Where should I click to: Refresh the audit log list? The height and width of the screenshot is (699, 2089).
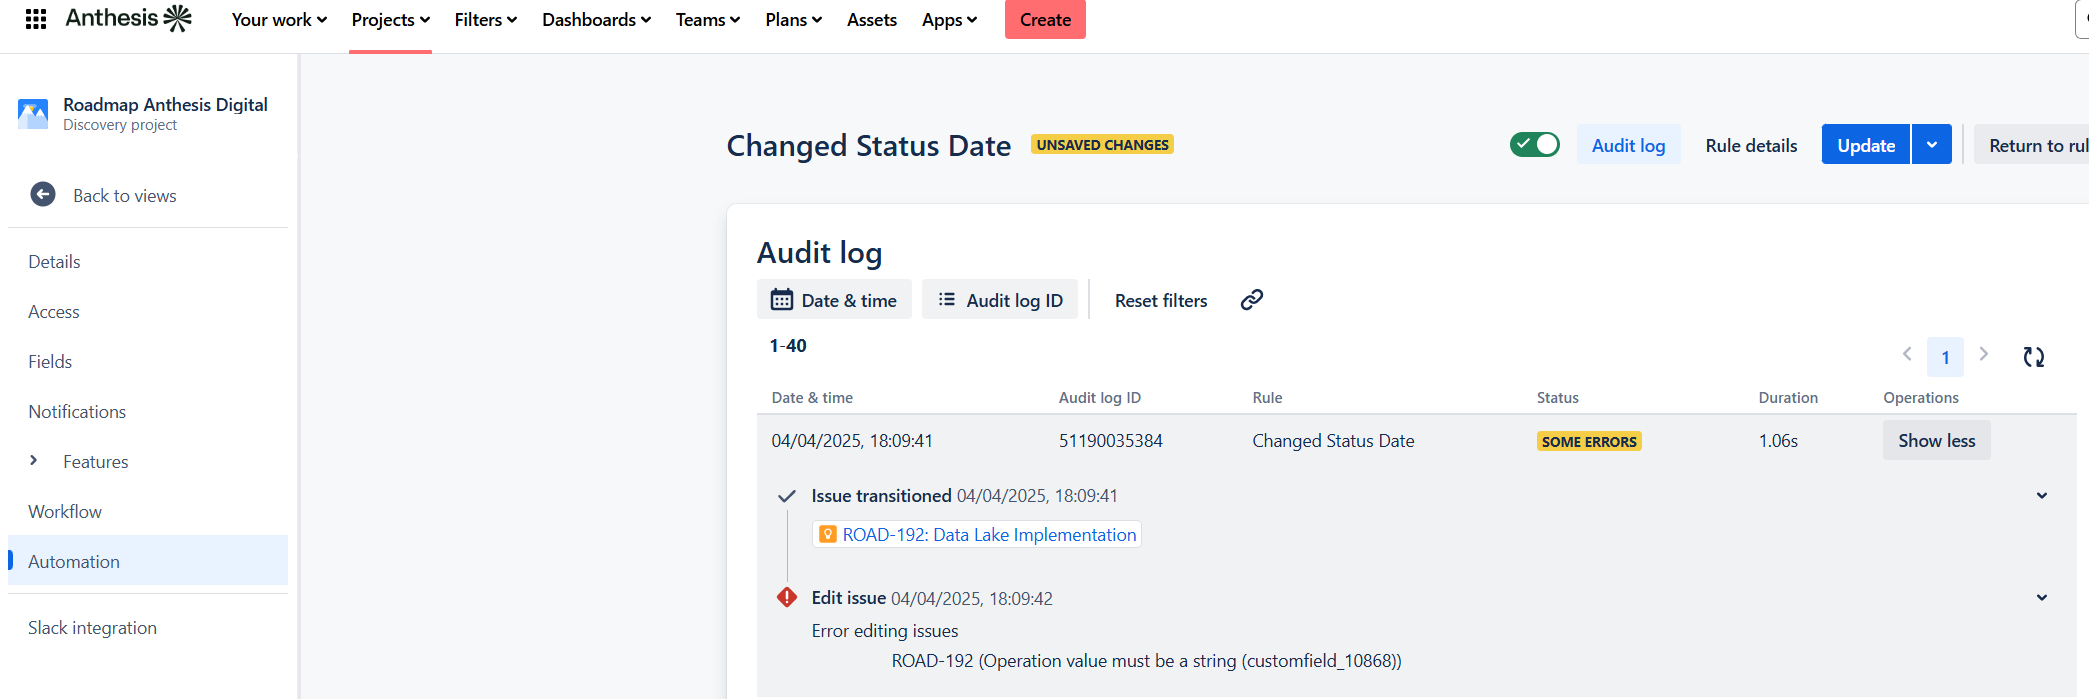tap(2034, 357)
